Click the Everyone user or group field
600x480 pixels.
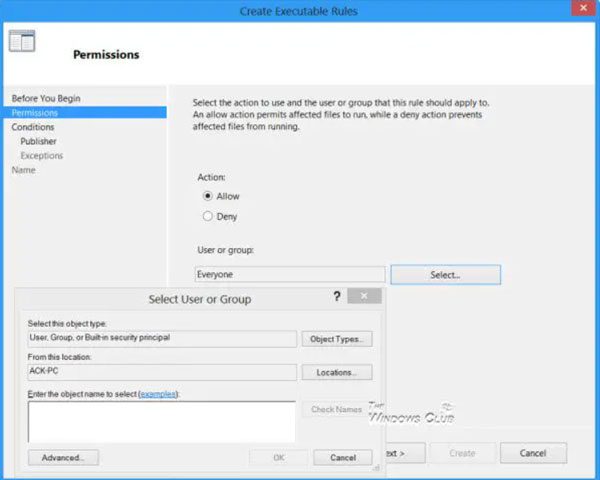point(290,274)
